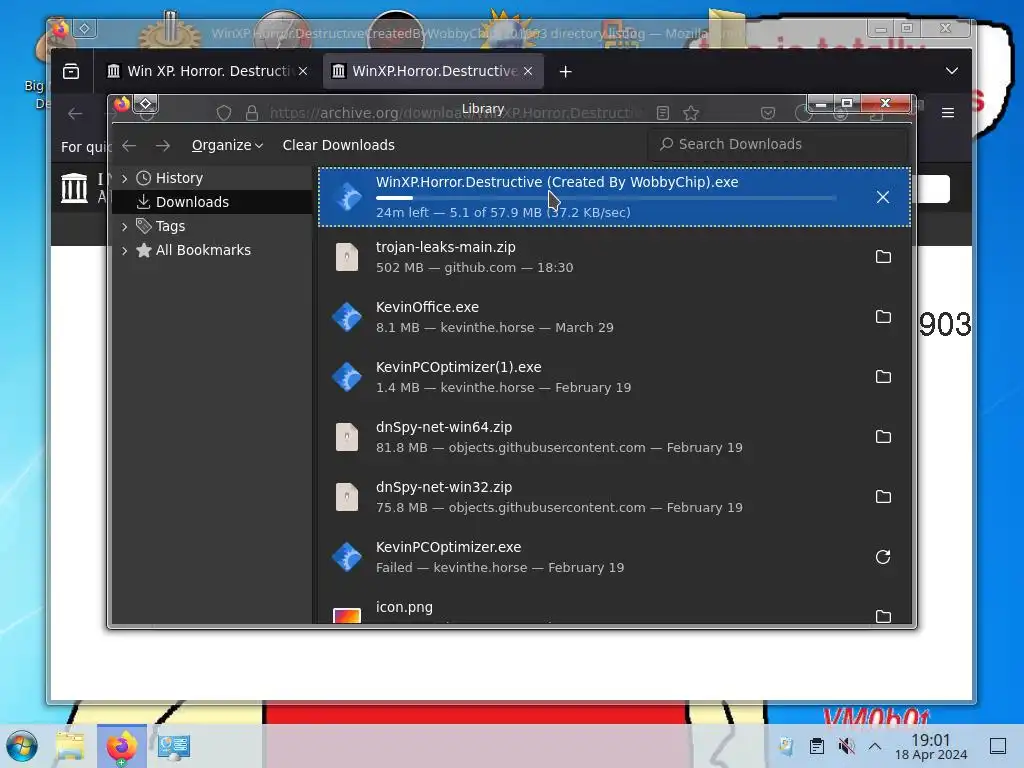The image size is (1024, 768).
Task: Go back in the Firefox browser window
Action: click(75, 114)
